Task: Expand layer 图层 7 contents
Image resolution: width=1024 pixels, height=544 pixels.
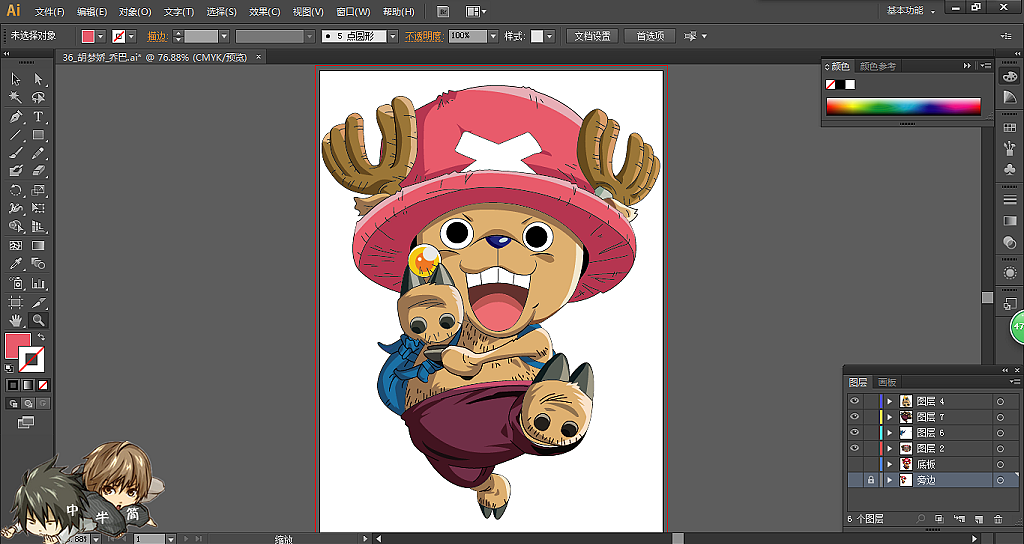Action: (889, 417)
